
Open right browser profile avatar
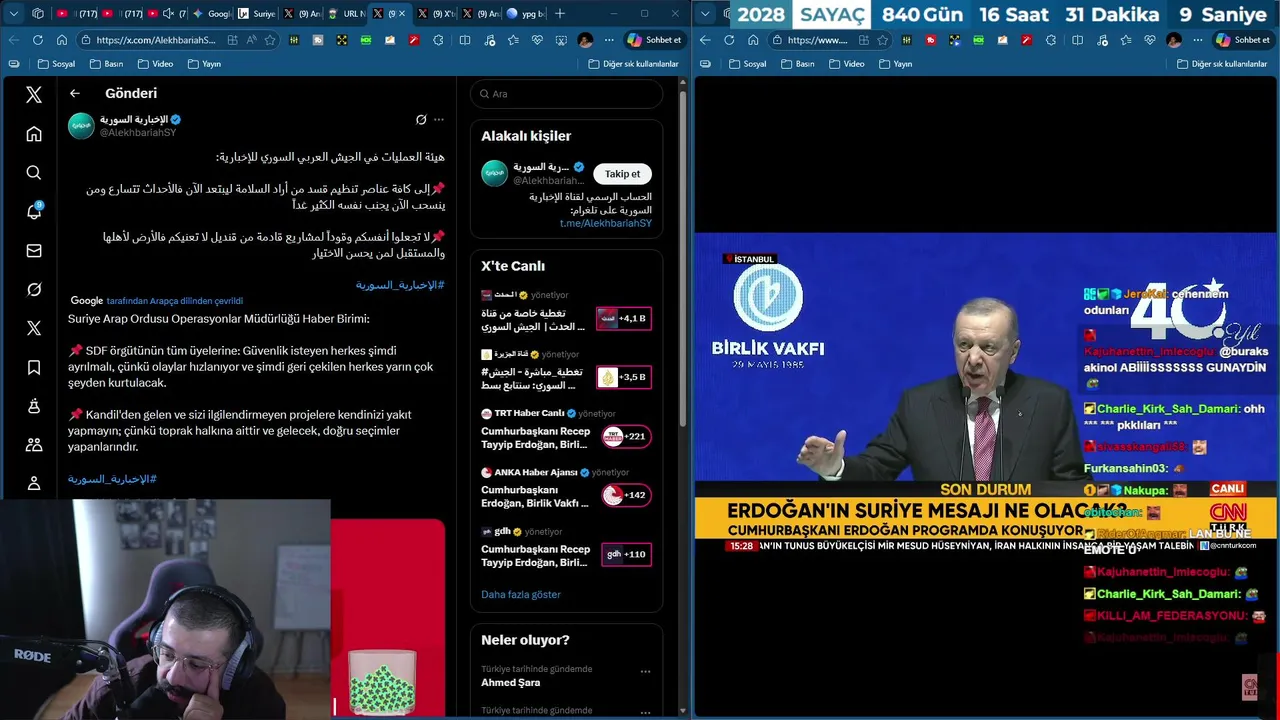1174,40
